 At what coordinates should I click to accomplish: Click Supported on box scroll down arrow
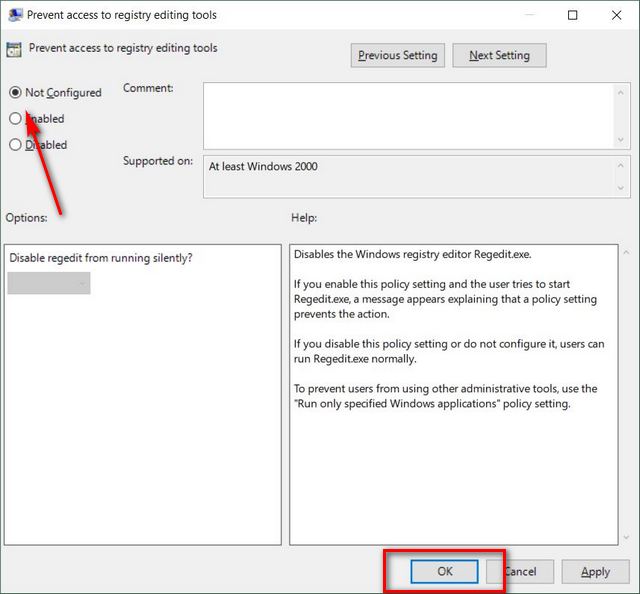(621, 188)
